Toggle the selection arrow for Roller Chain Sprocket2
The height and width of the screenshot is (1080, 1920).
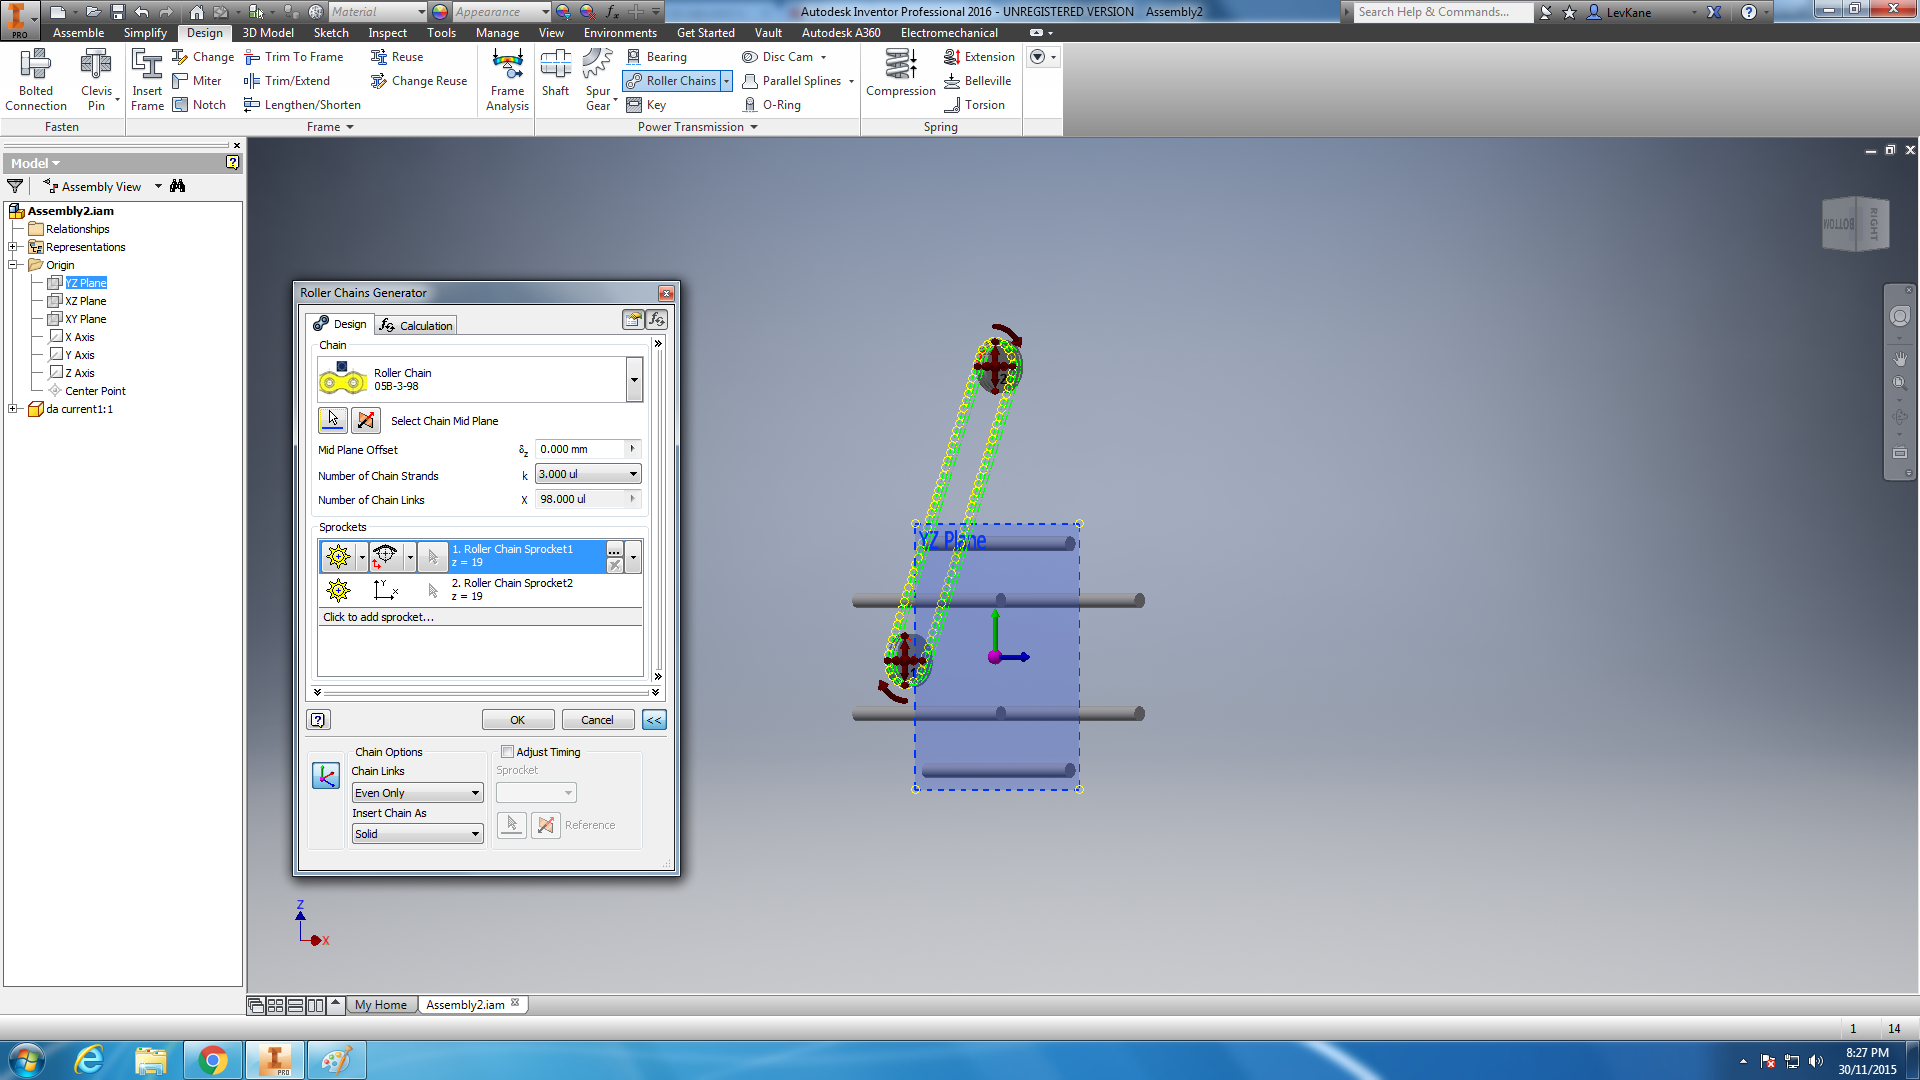[x=432, y=590]
